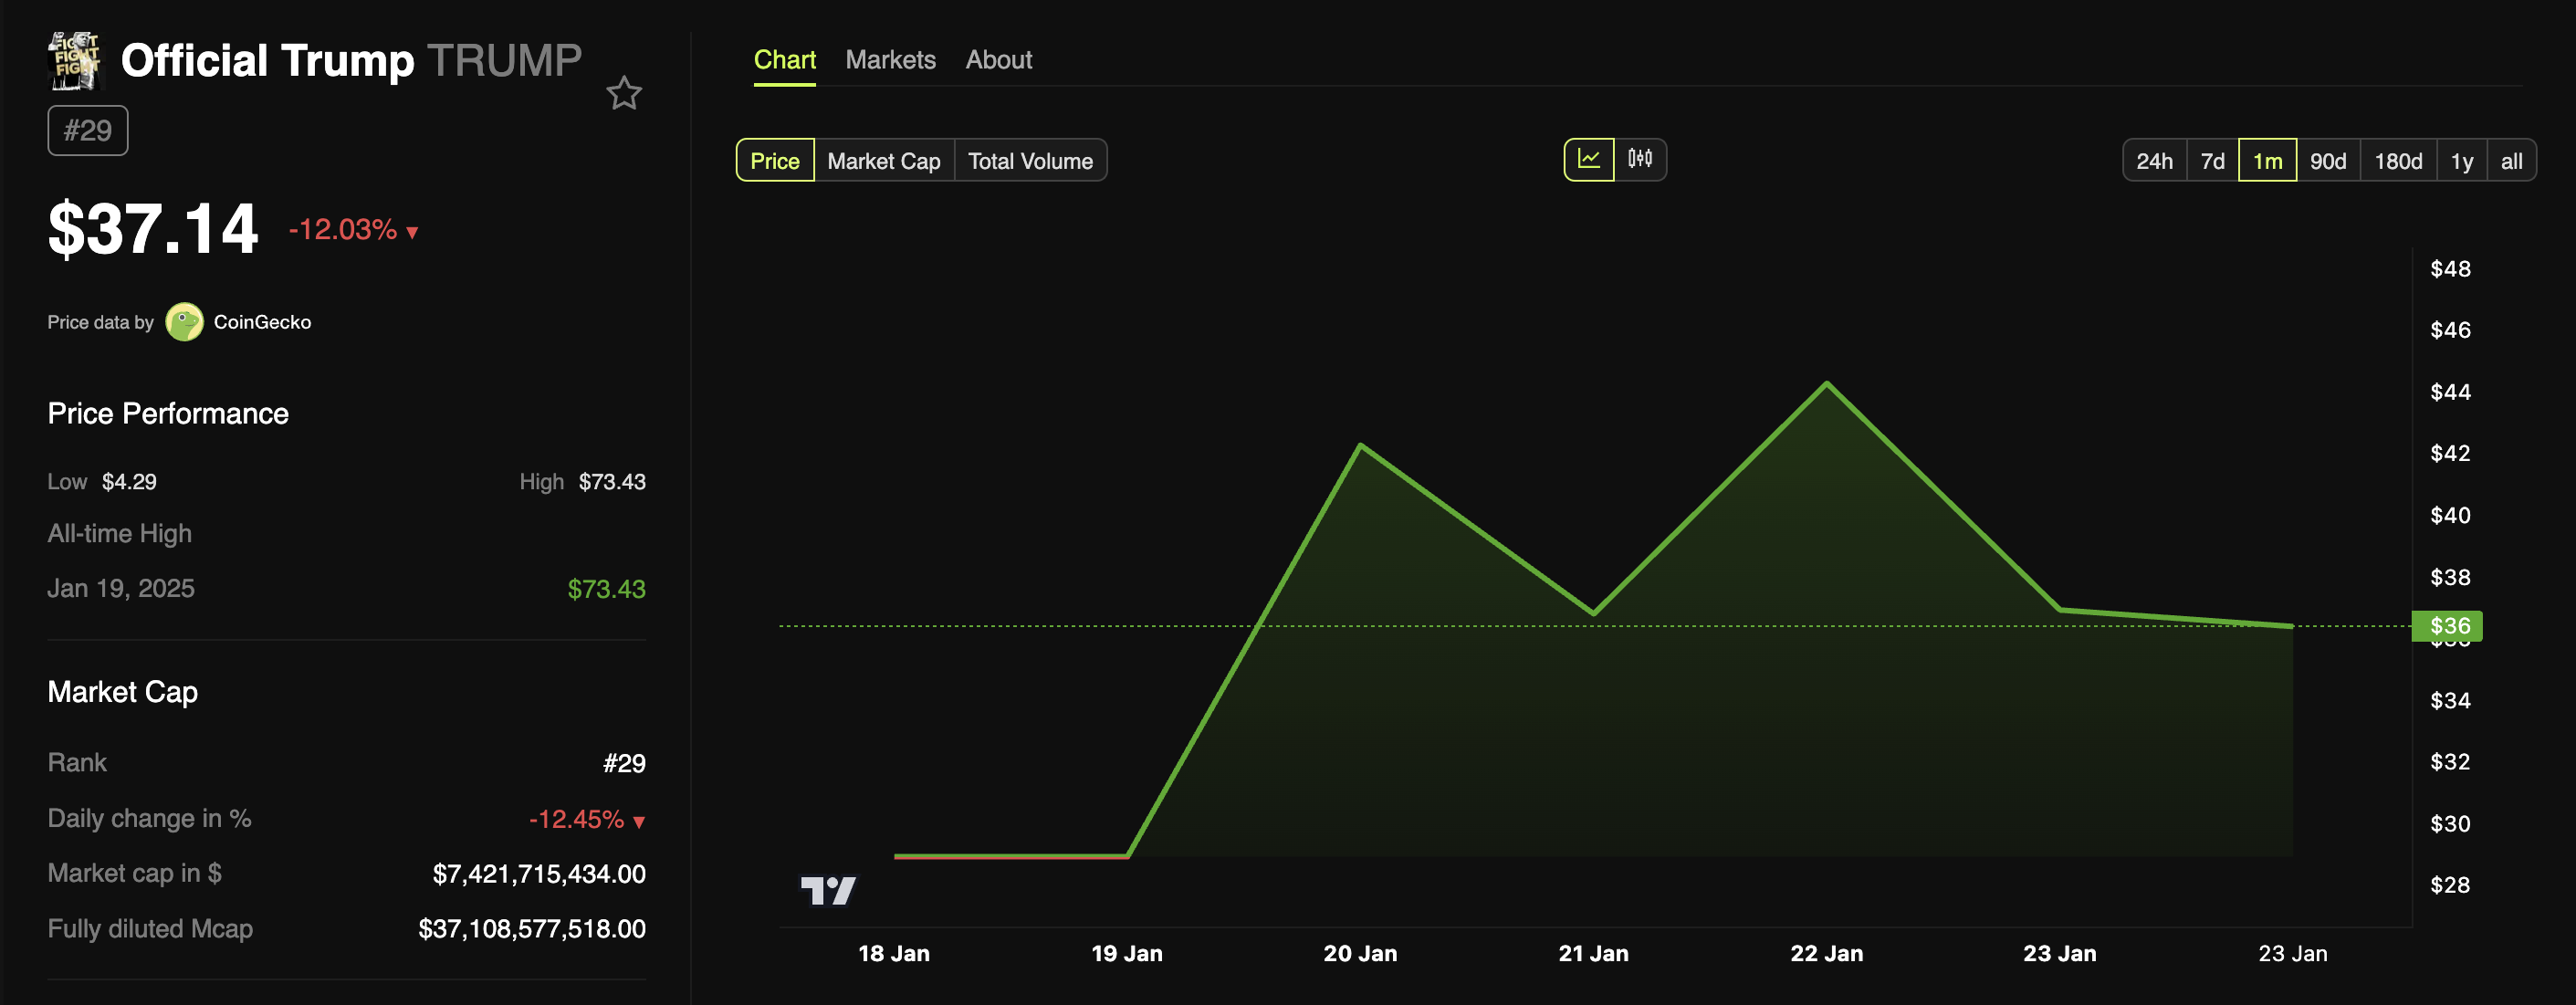Image resolution: width=2576 pixels, height=1005 pixels.
Task: Select the Market Cap chart toggle
Action: click(x=884, y=161)
